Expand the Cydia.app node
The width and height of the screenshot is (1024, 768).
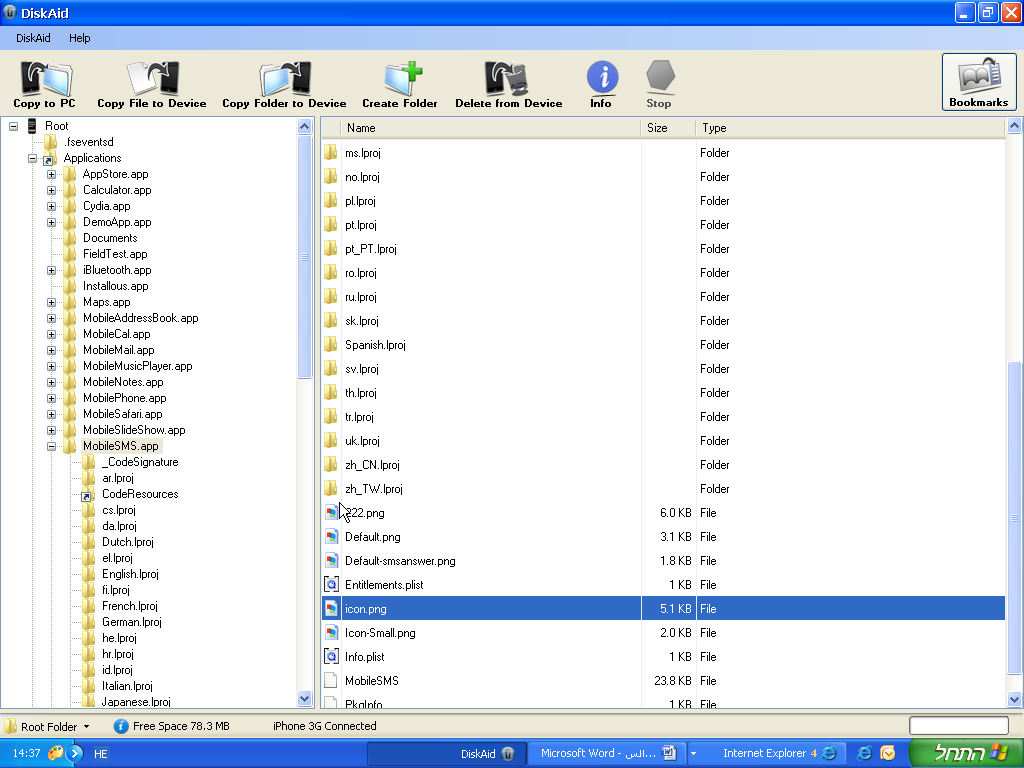coord(52,206)
